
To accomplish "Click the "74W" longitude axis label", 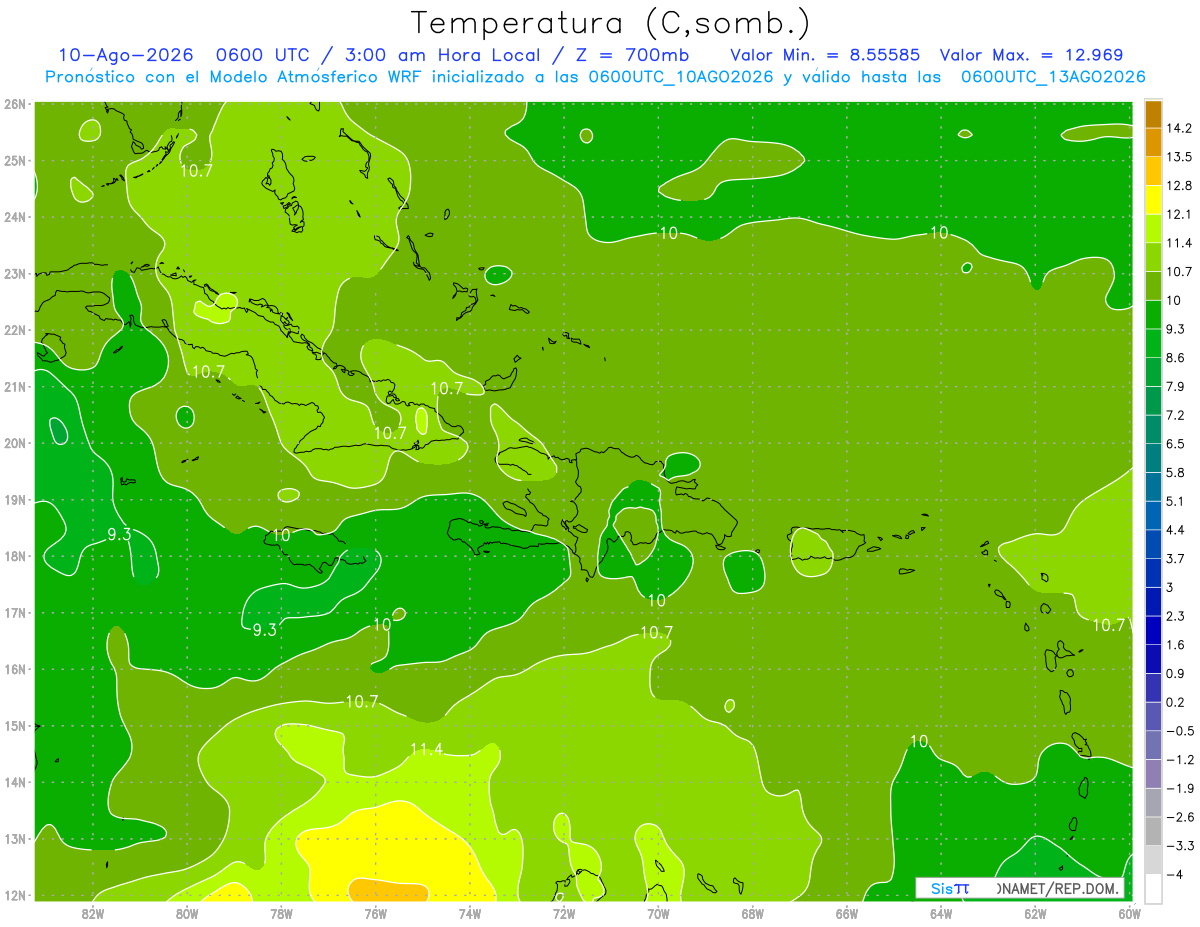I will (470, 914).
